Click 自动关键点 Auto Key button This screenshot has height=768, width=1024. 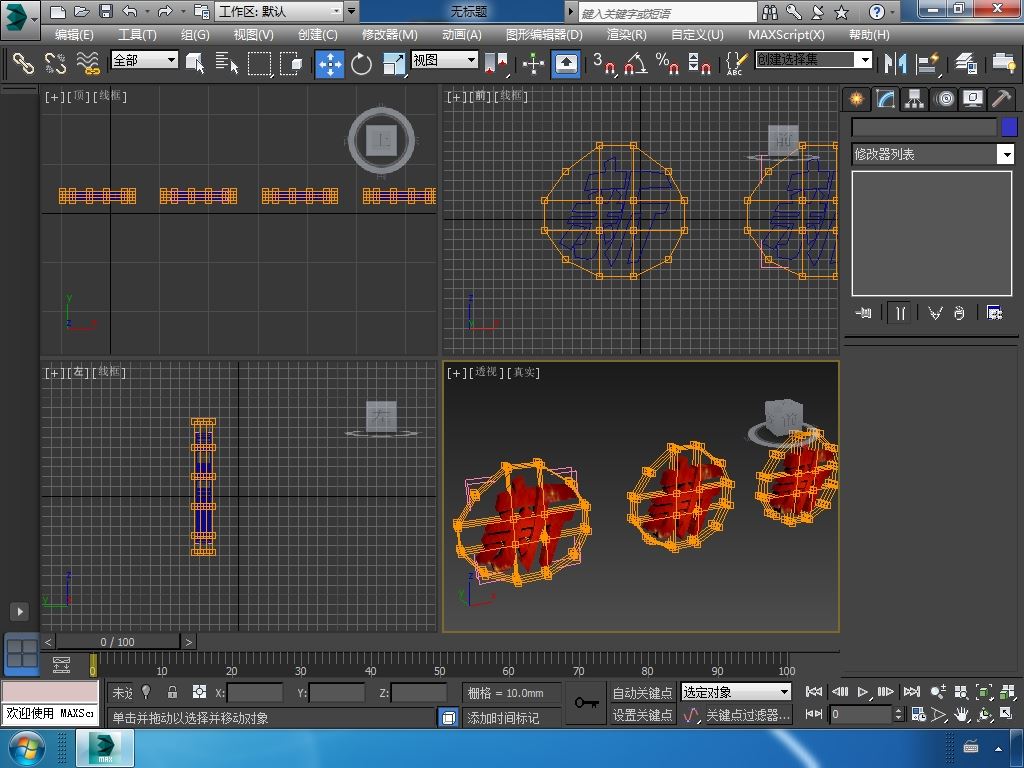(x=642, y=692)
